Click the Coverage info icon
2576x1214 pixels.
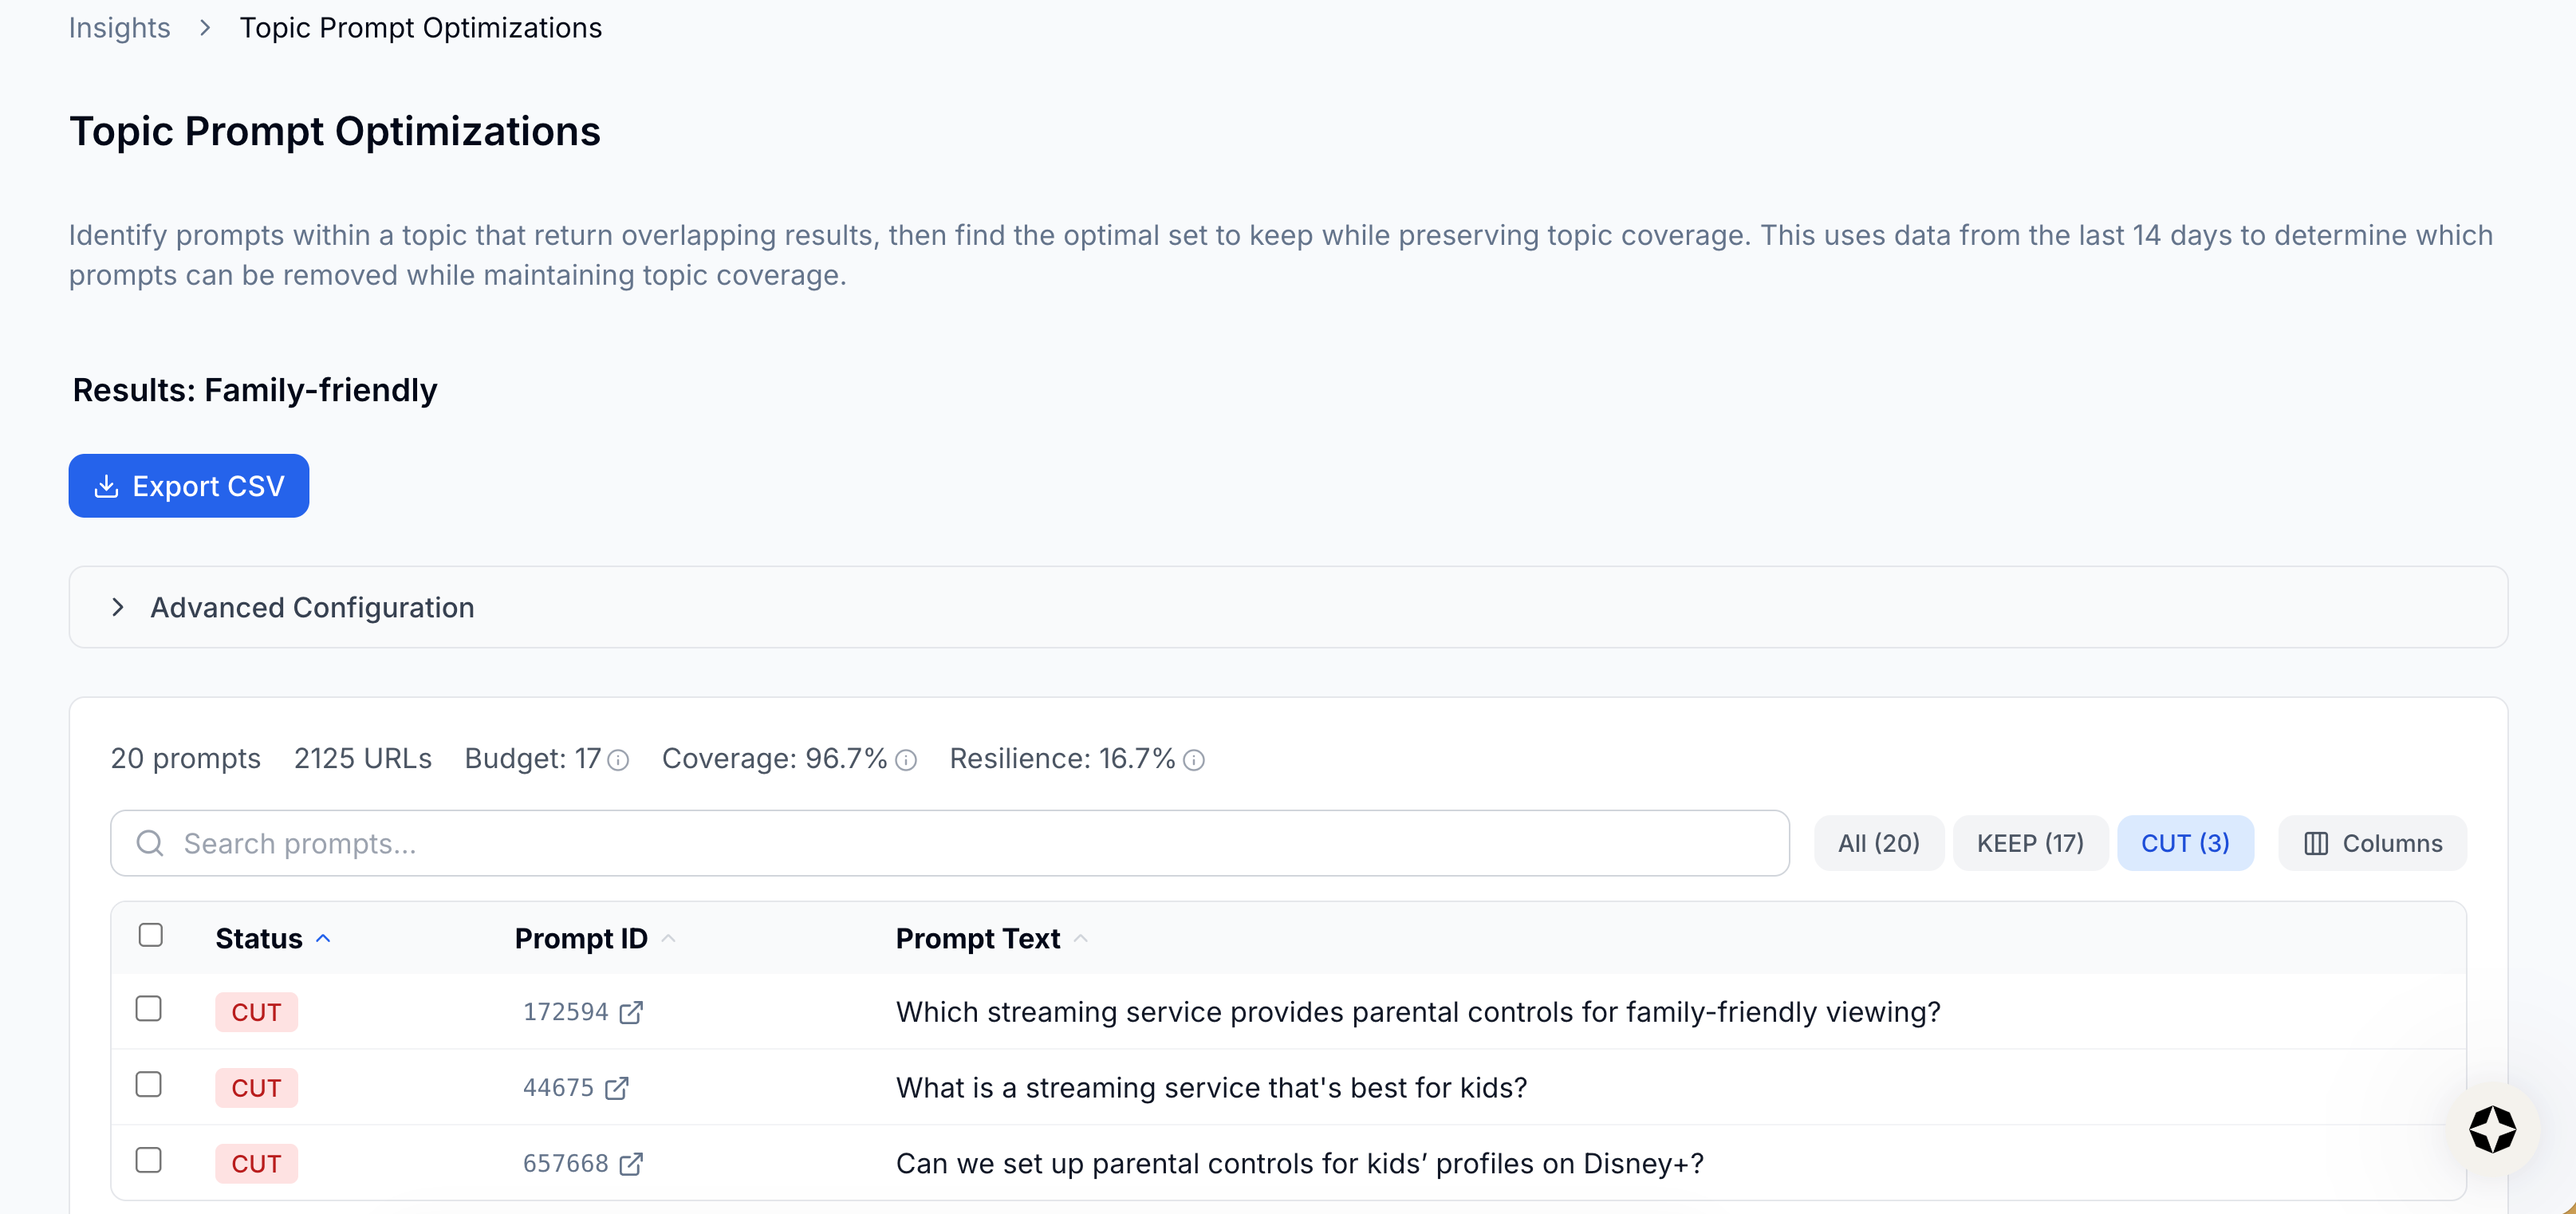click(x=906, y=760)
